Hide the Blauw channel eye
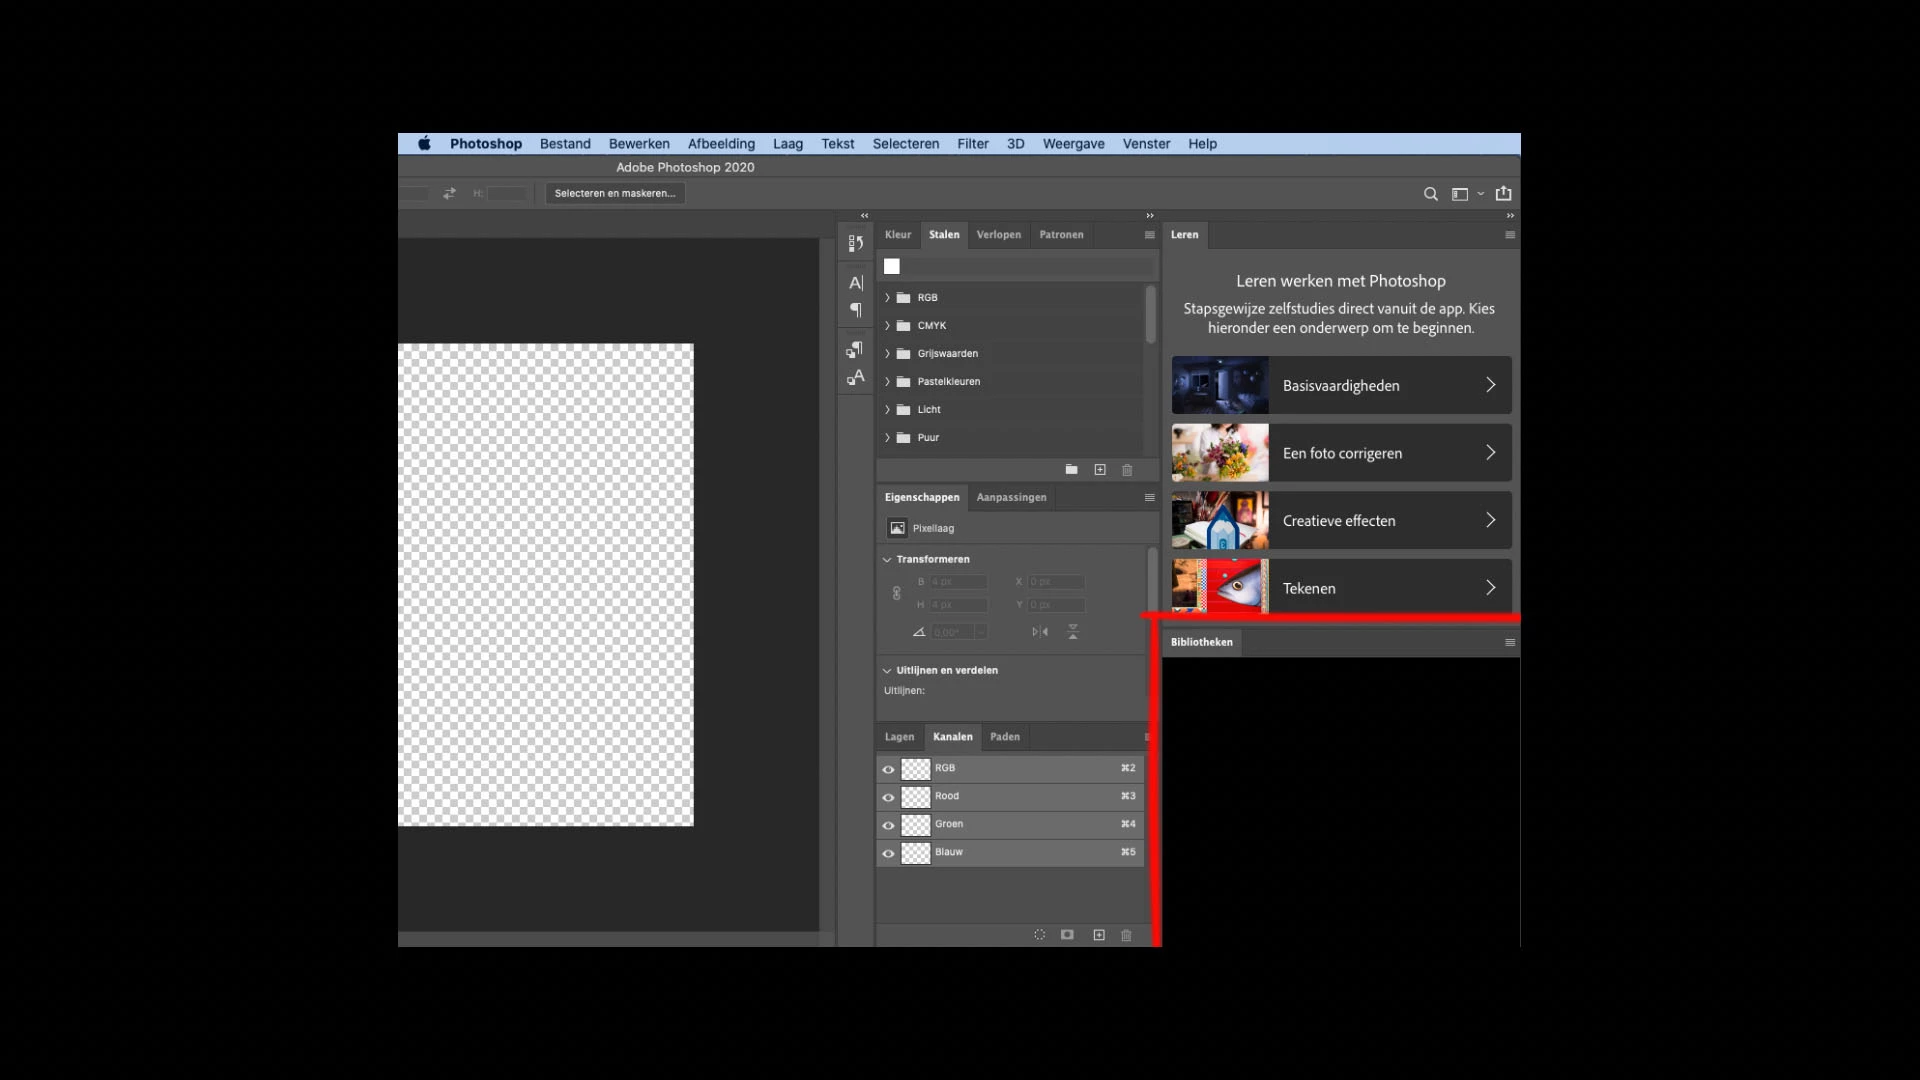 click(888, 853)
